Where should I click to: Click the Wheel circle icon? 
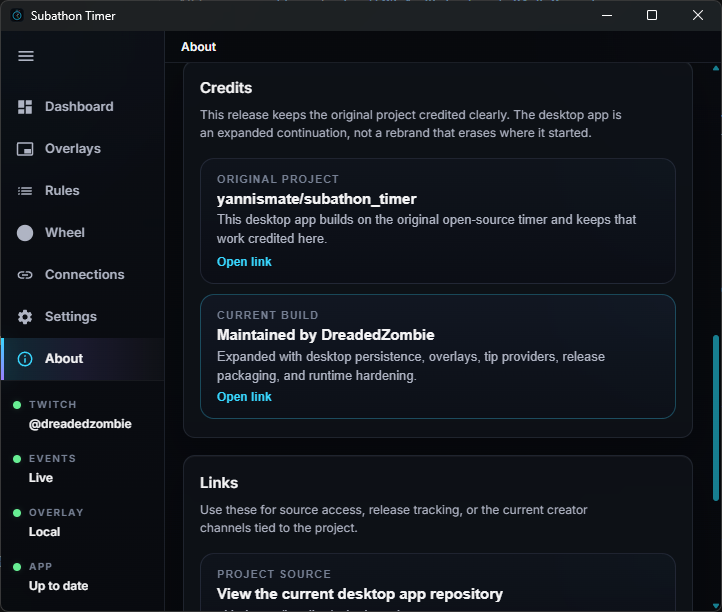pyautogui.click(x=25, y=233)
